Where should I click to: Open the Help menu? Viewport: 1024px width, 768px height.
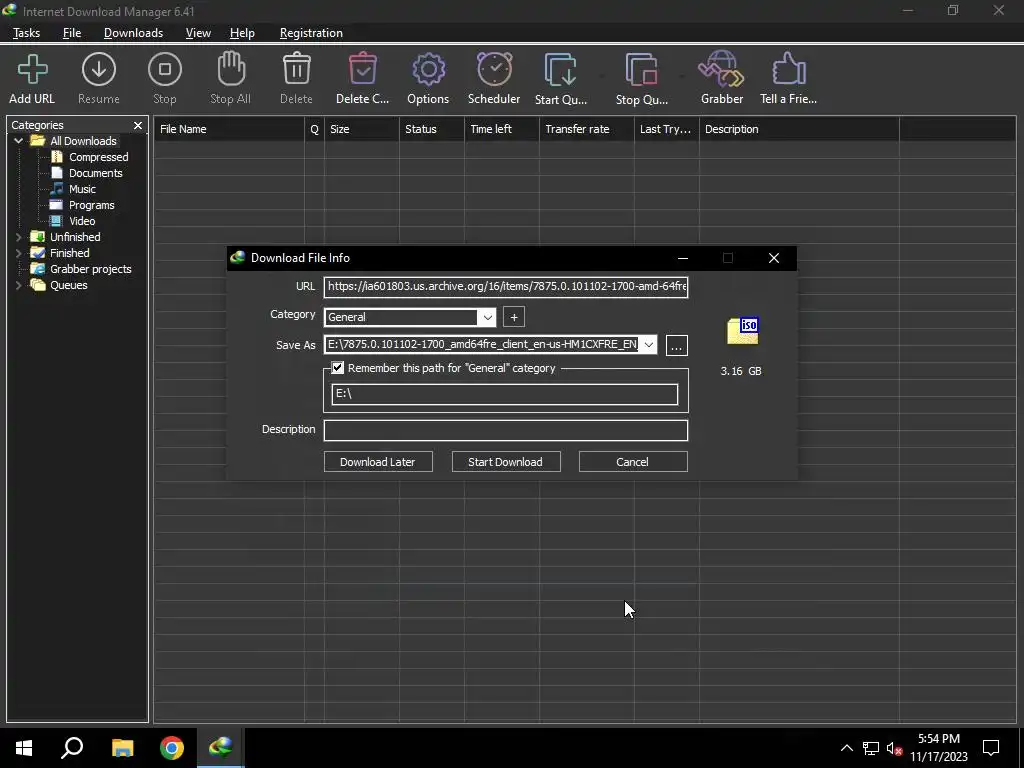[242, 33]
